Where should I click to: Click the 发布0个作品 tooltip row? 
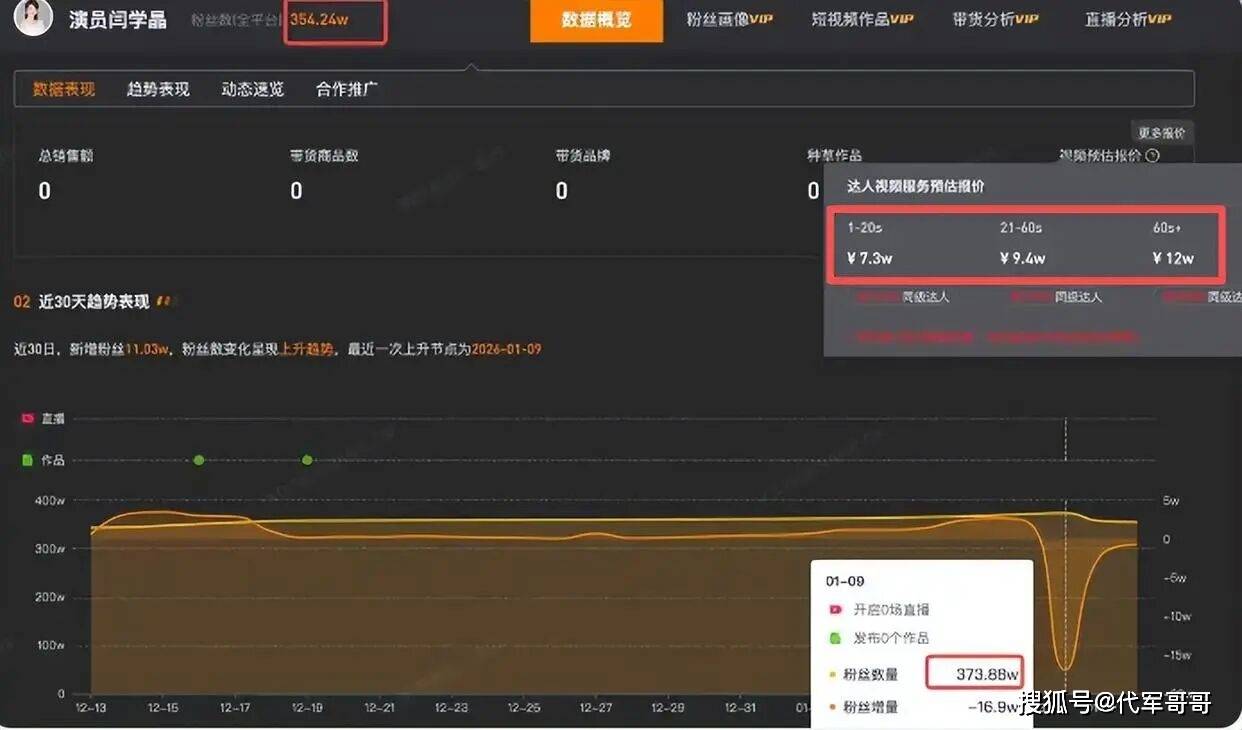point(880,637)
